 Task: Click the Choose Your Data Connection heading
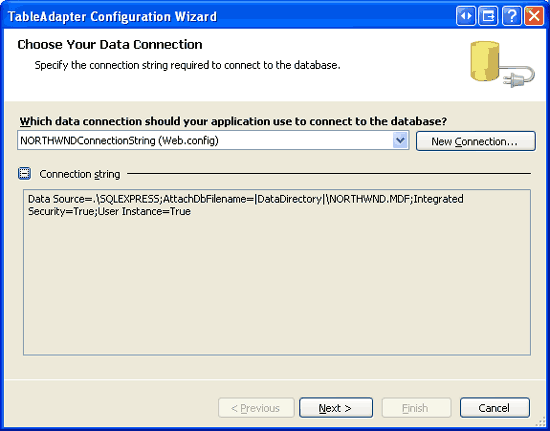110,45
